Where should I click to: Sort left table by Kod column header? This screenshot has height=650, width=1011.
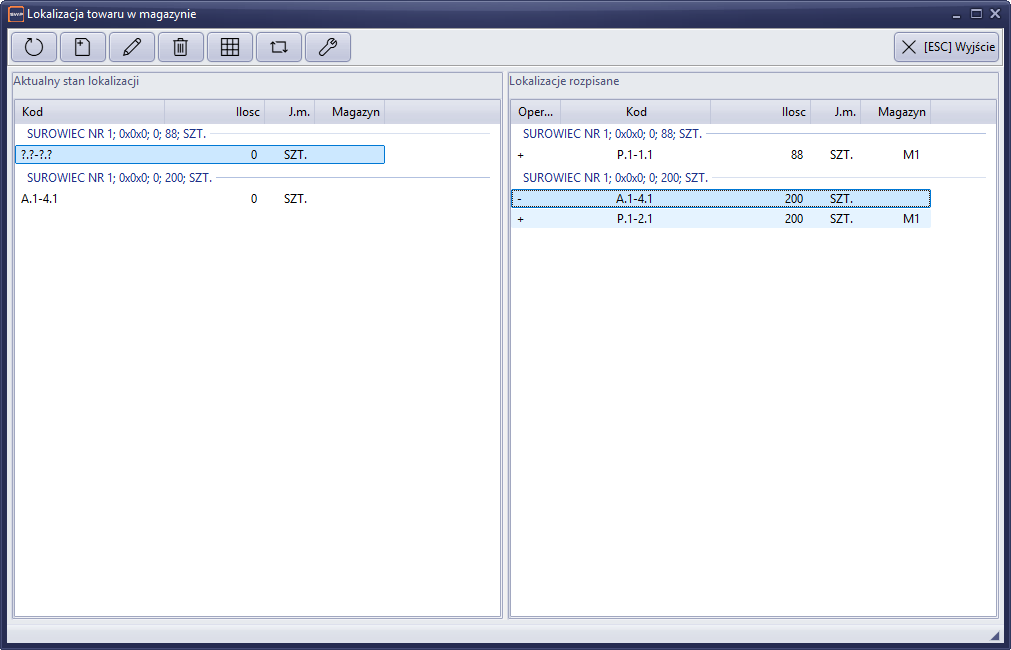coord(90,112)
